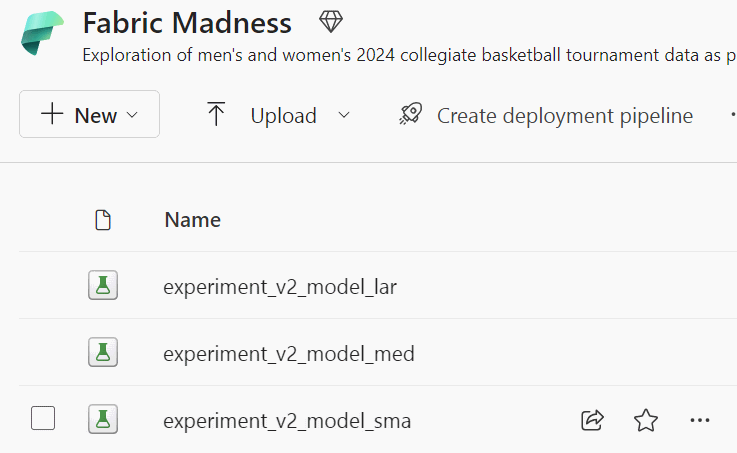Open the experiment_v2_model_med item
The image size is (737, 453).
tap(288, 354)
